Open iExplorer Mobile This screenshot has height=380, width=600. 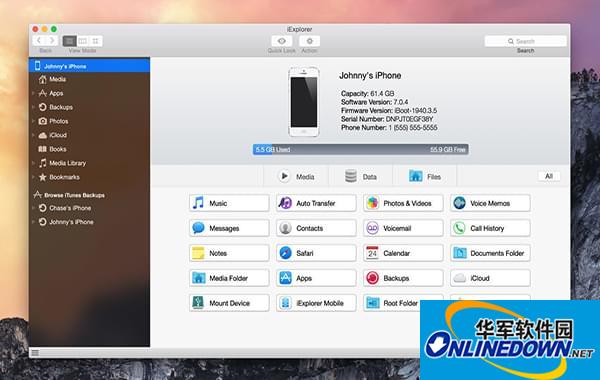click(316, 303)
